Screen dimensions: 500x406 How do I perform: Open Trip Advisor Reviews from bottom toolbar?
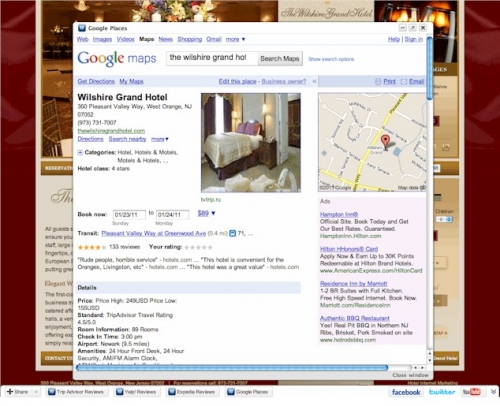click(x=76, y=392)
